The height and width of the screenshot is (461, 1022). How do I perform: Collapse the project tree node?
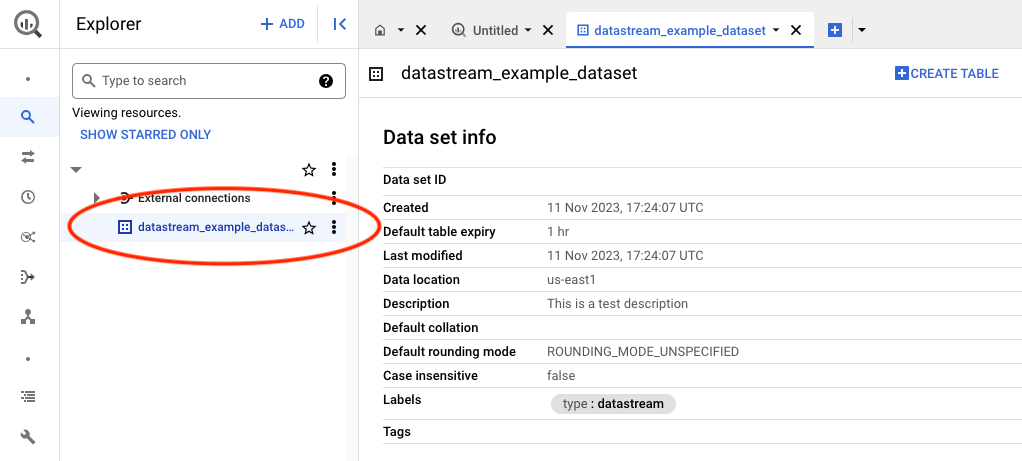77,170
